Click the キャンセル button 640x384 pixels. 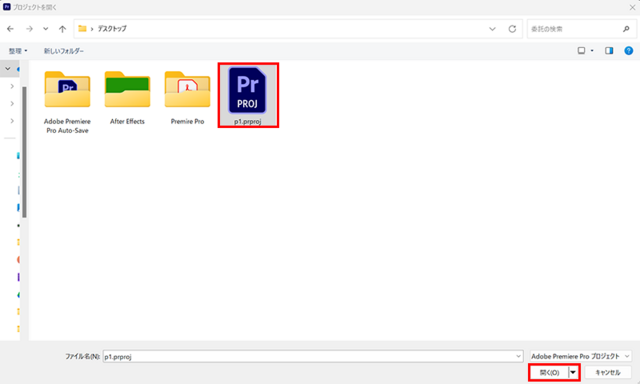click(x=608, y=373)
